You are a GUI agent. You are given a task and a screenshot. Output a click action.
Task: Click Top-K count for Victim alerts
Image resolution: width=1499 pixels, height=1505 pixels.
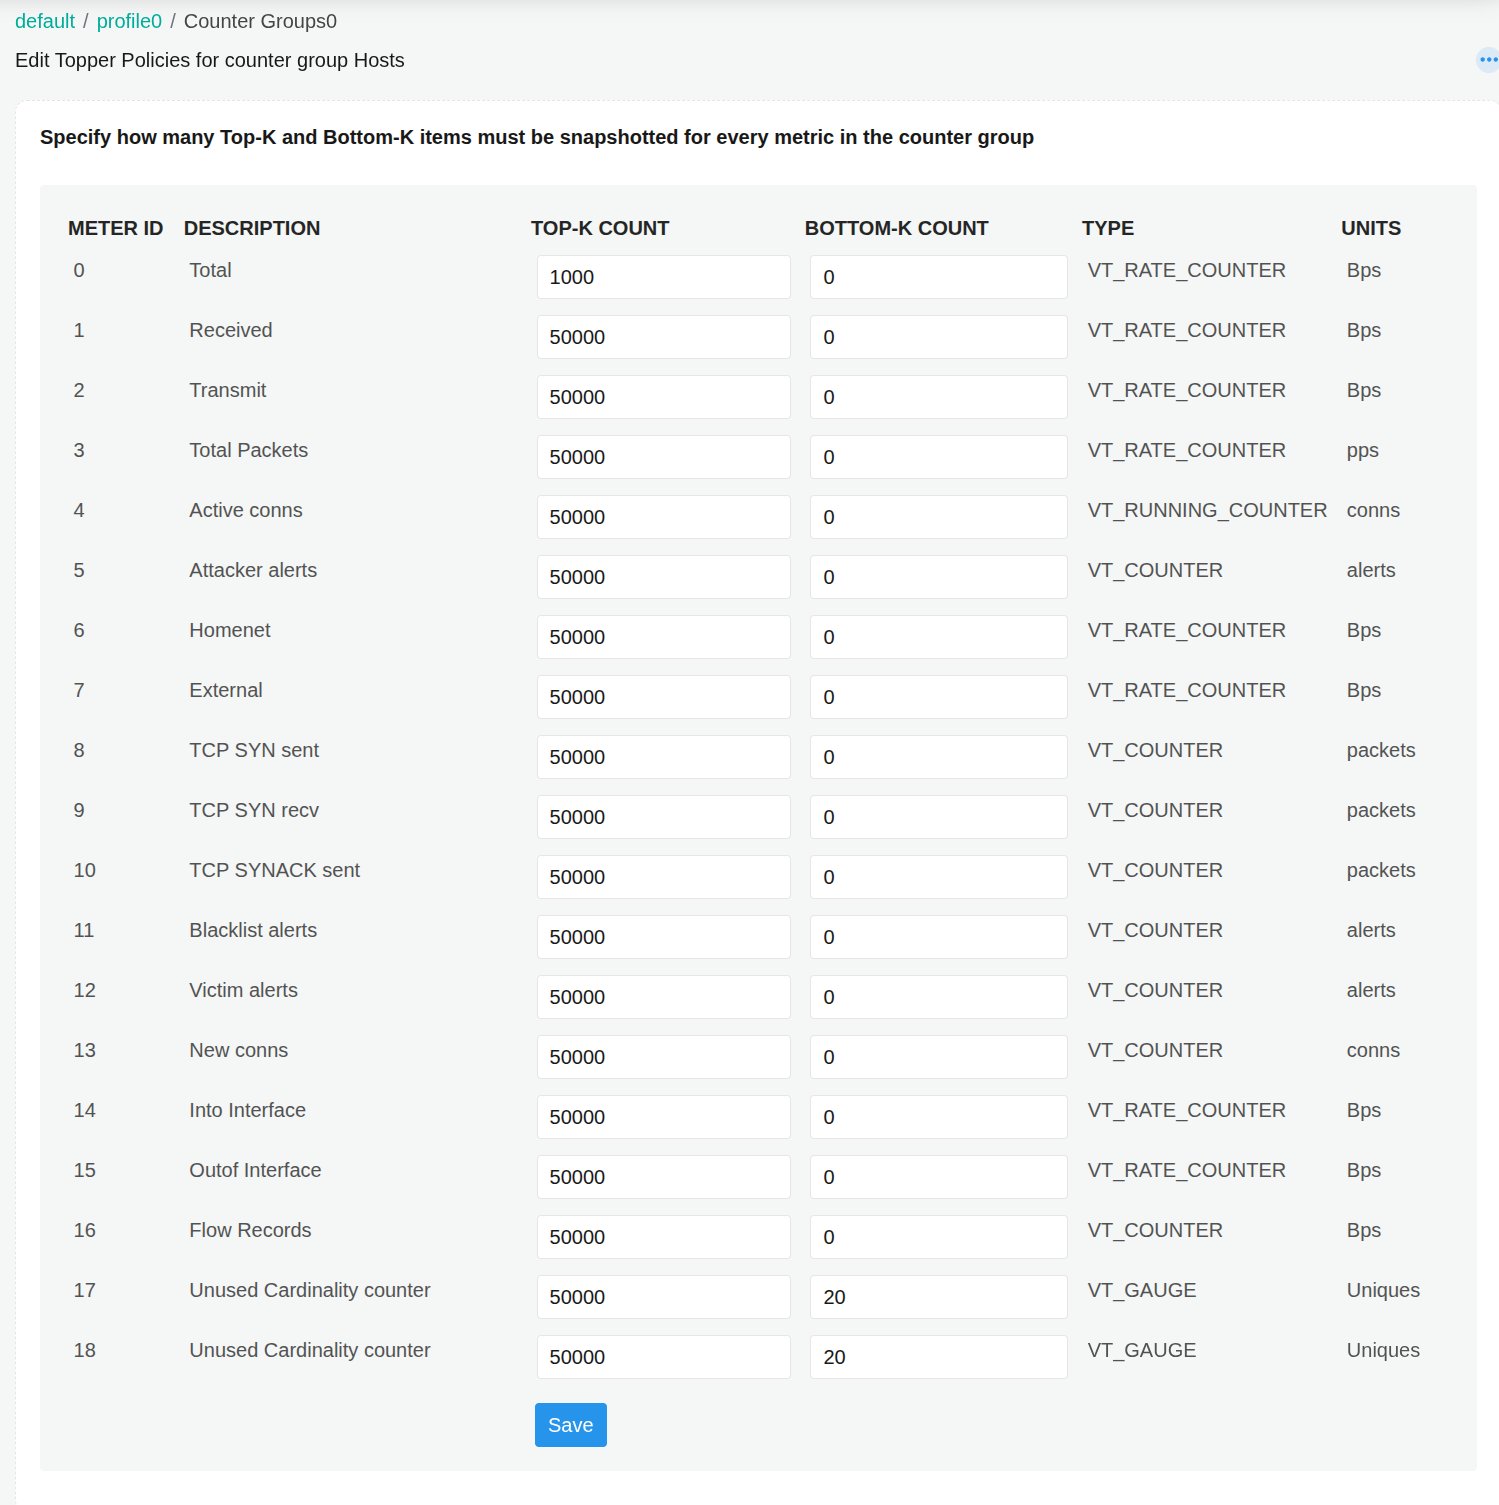point(664,997)
